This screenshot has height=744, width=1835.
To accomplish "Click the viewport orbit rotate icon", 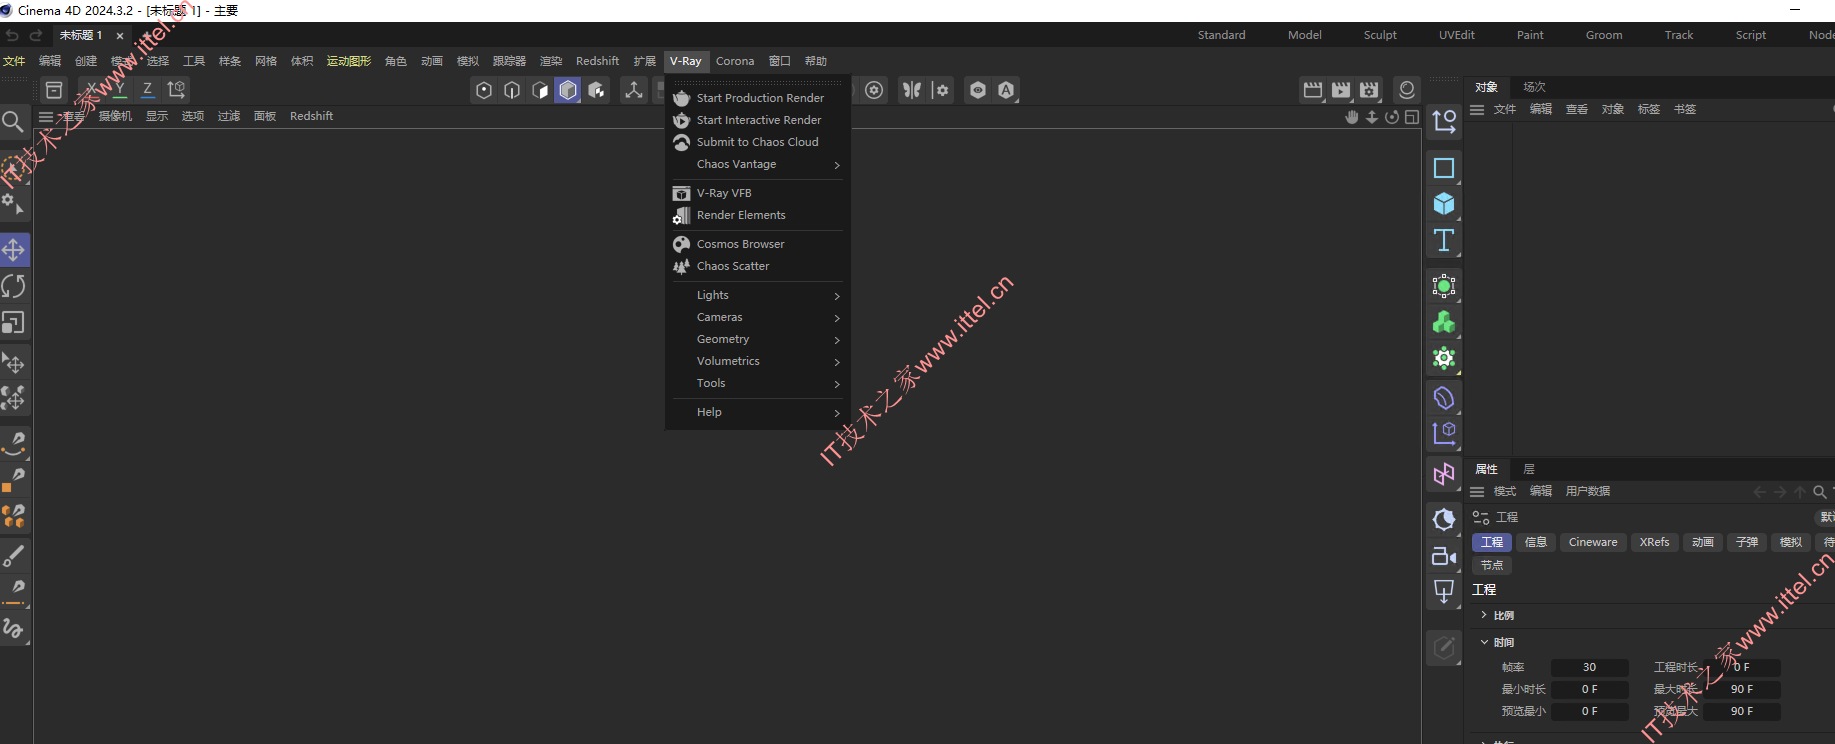I will point(1392,117).
